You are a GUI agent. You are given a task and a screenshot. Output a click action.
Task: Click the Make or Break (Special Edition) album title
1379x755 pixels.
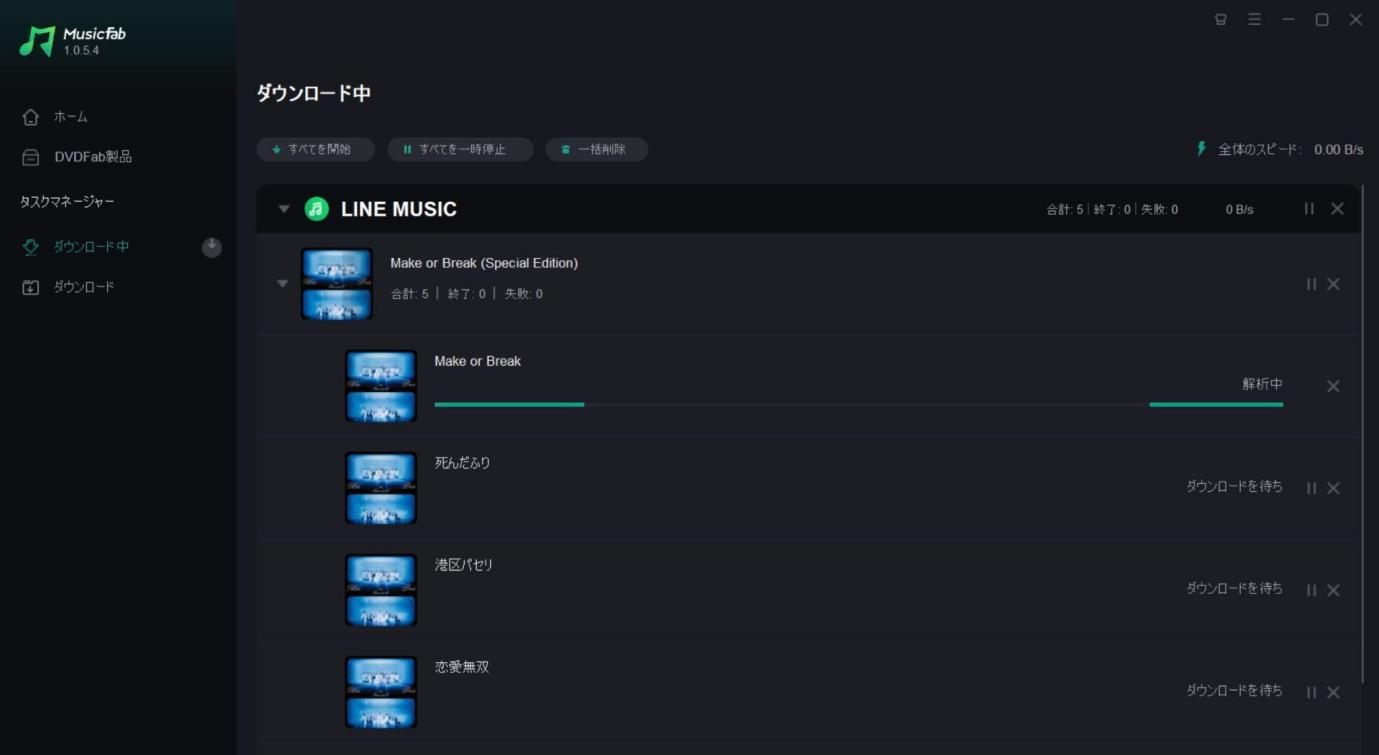point(484,263)
